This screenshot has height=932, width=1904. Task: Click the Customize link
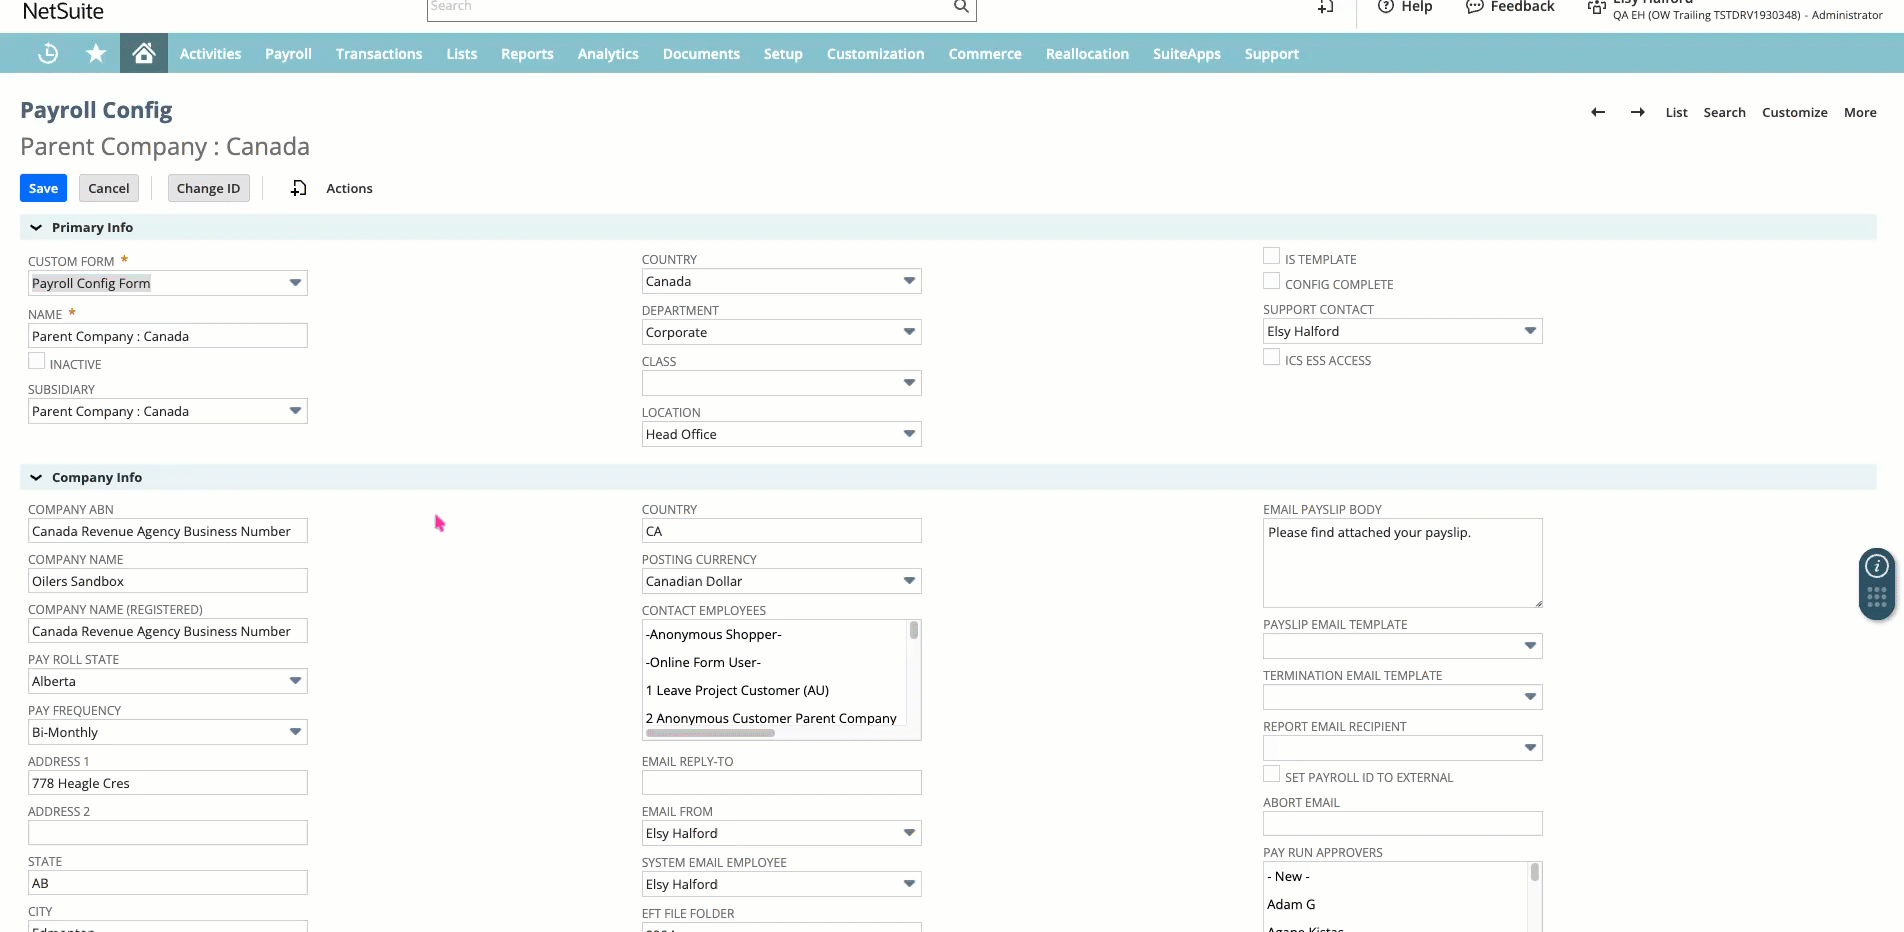click(x=1794, y=112)
